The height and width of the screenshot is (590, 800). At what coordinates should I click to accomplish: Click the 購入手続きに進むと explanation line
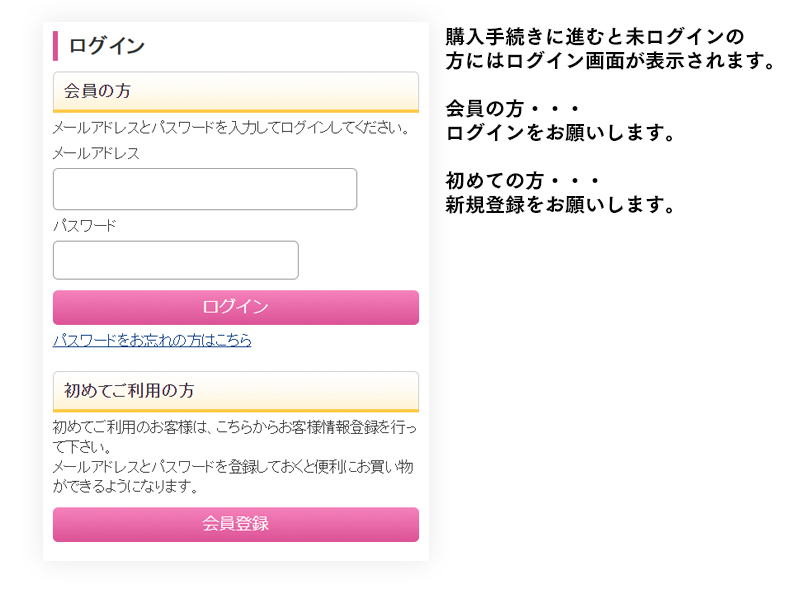click(x=594, y=37)
